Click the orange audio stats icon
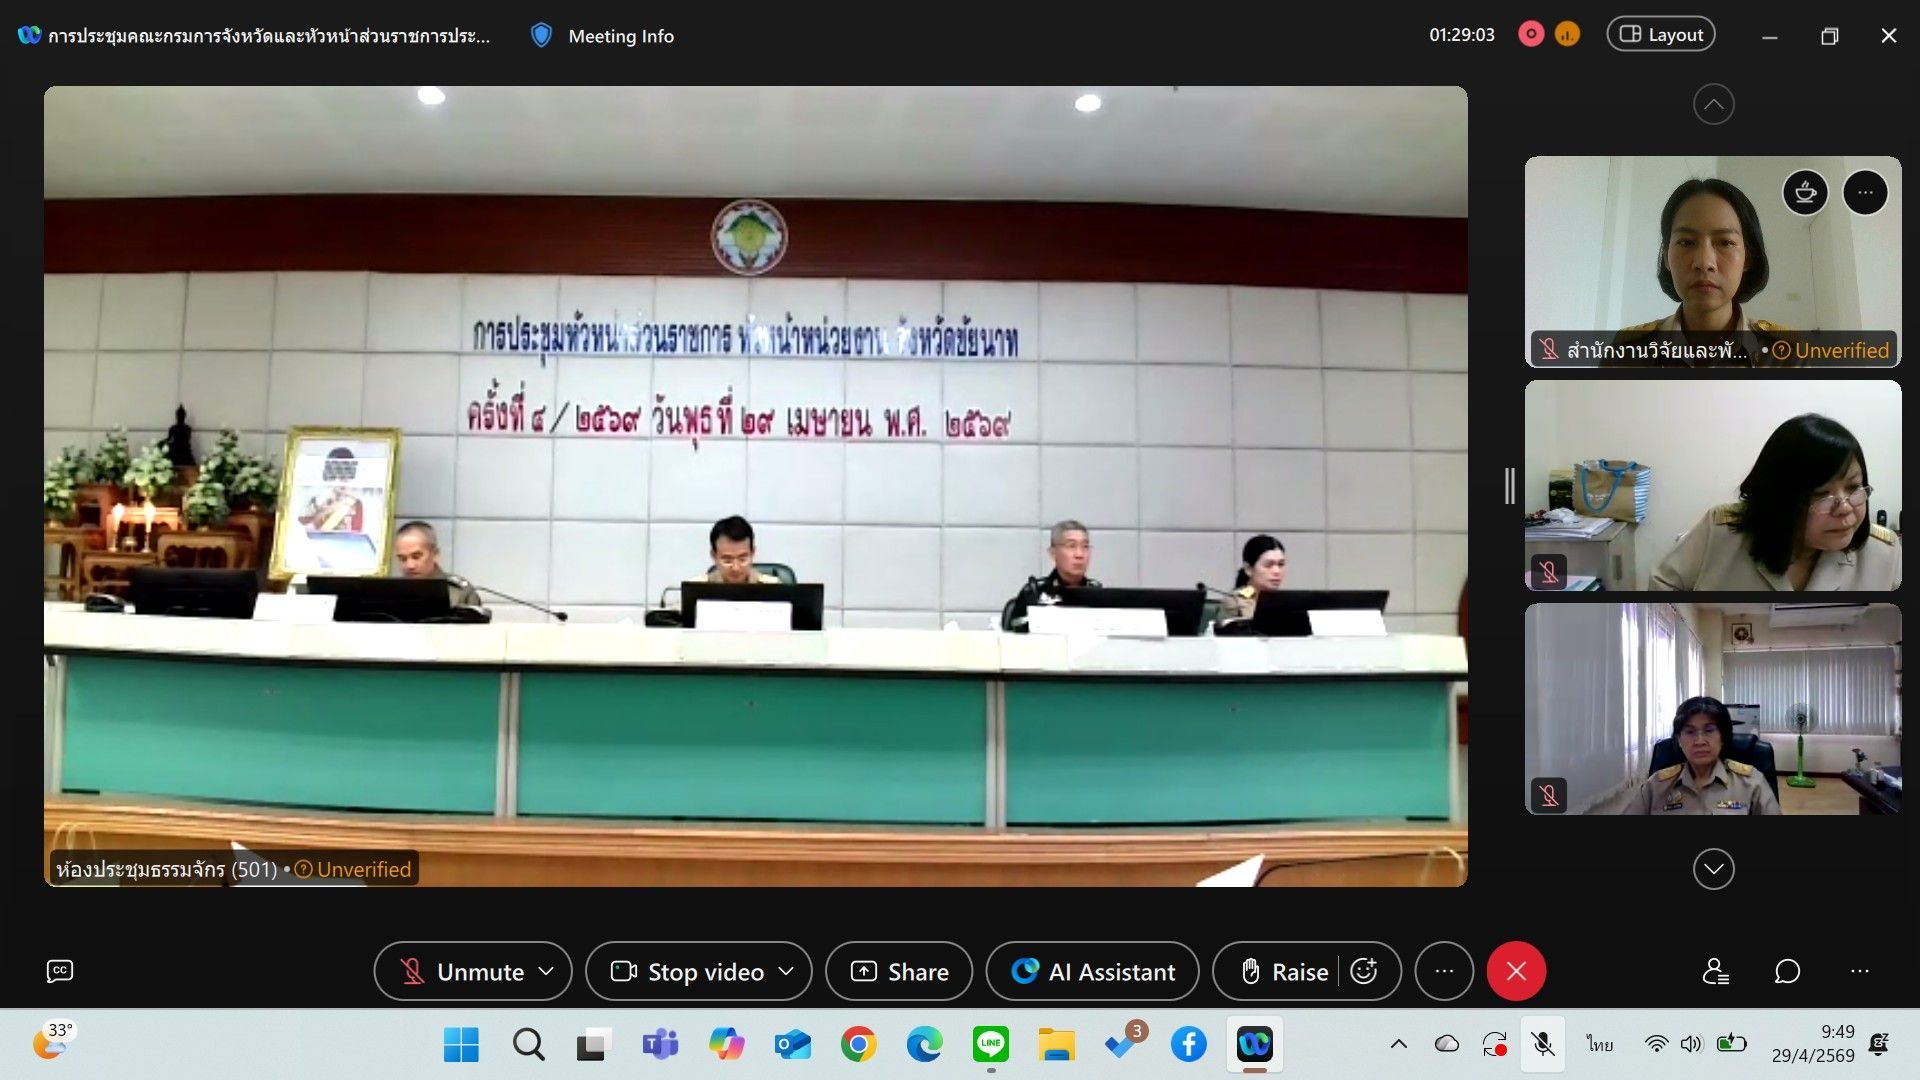The image size is (1920, 1080). 1567,35
